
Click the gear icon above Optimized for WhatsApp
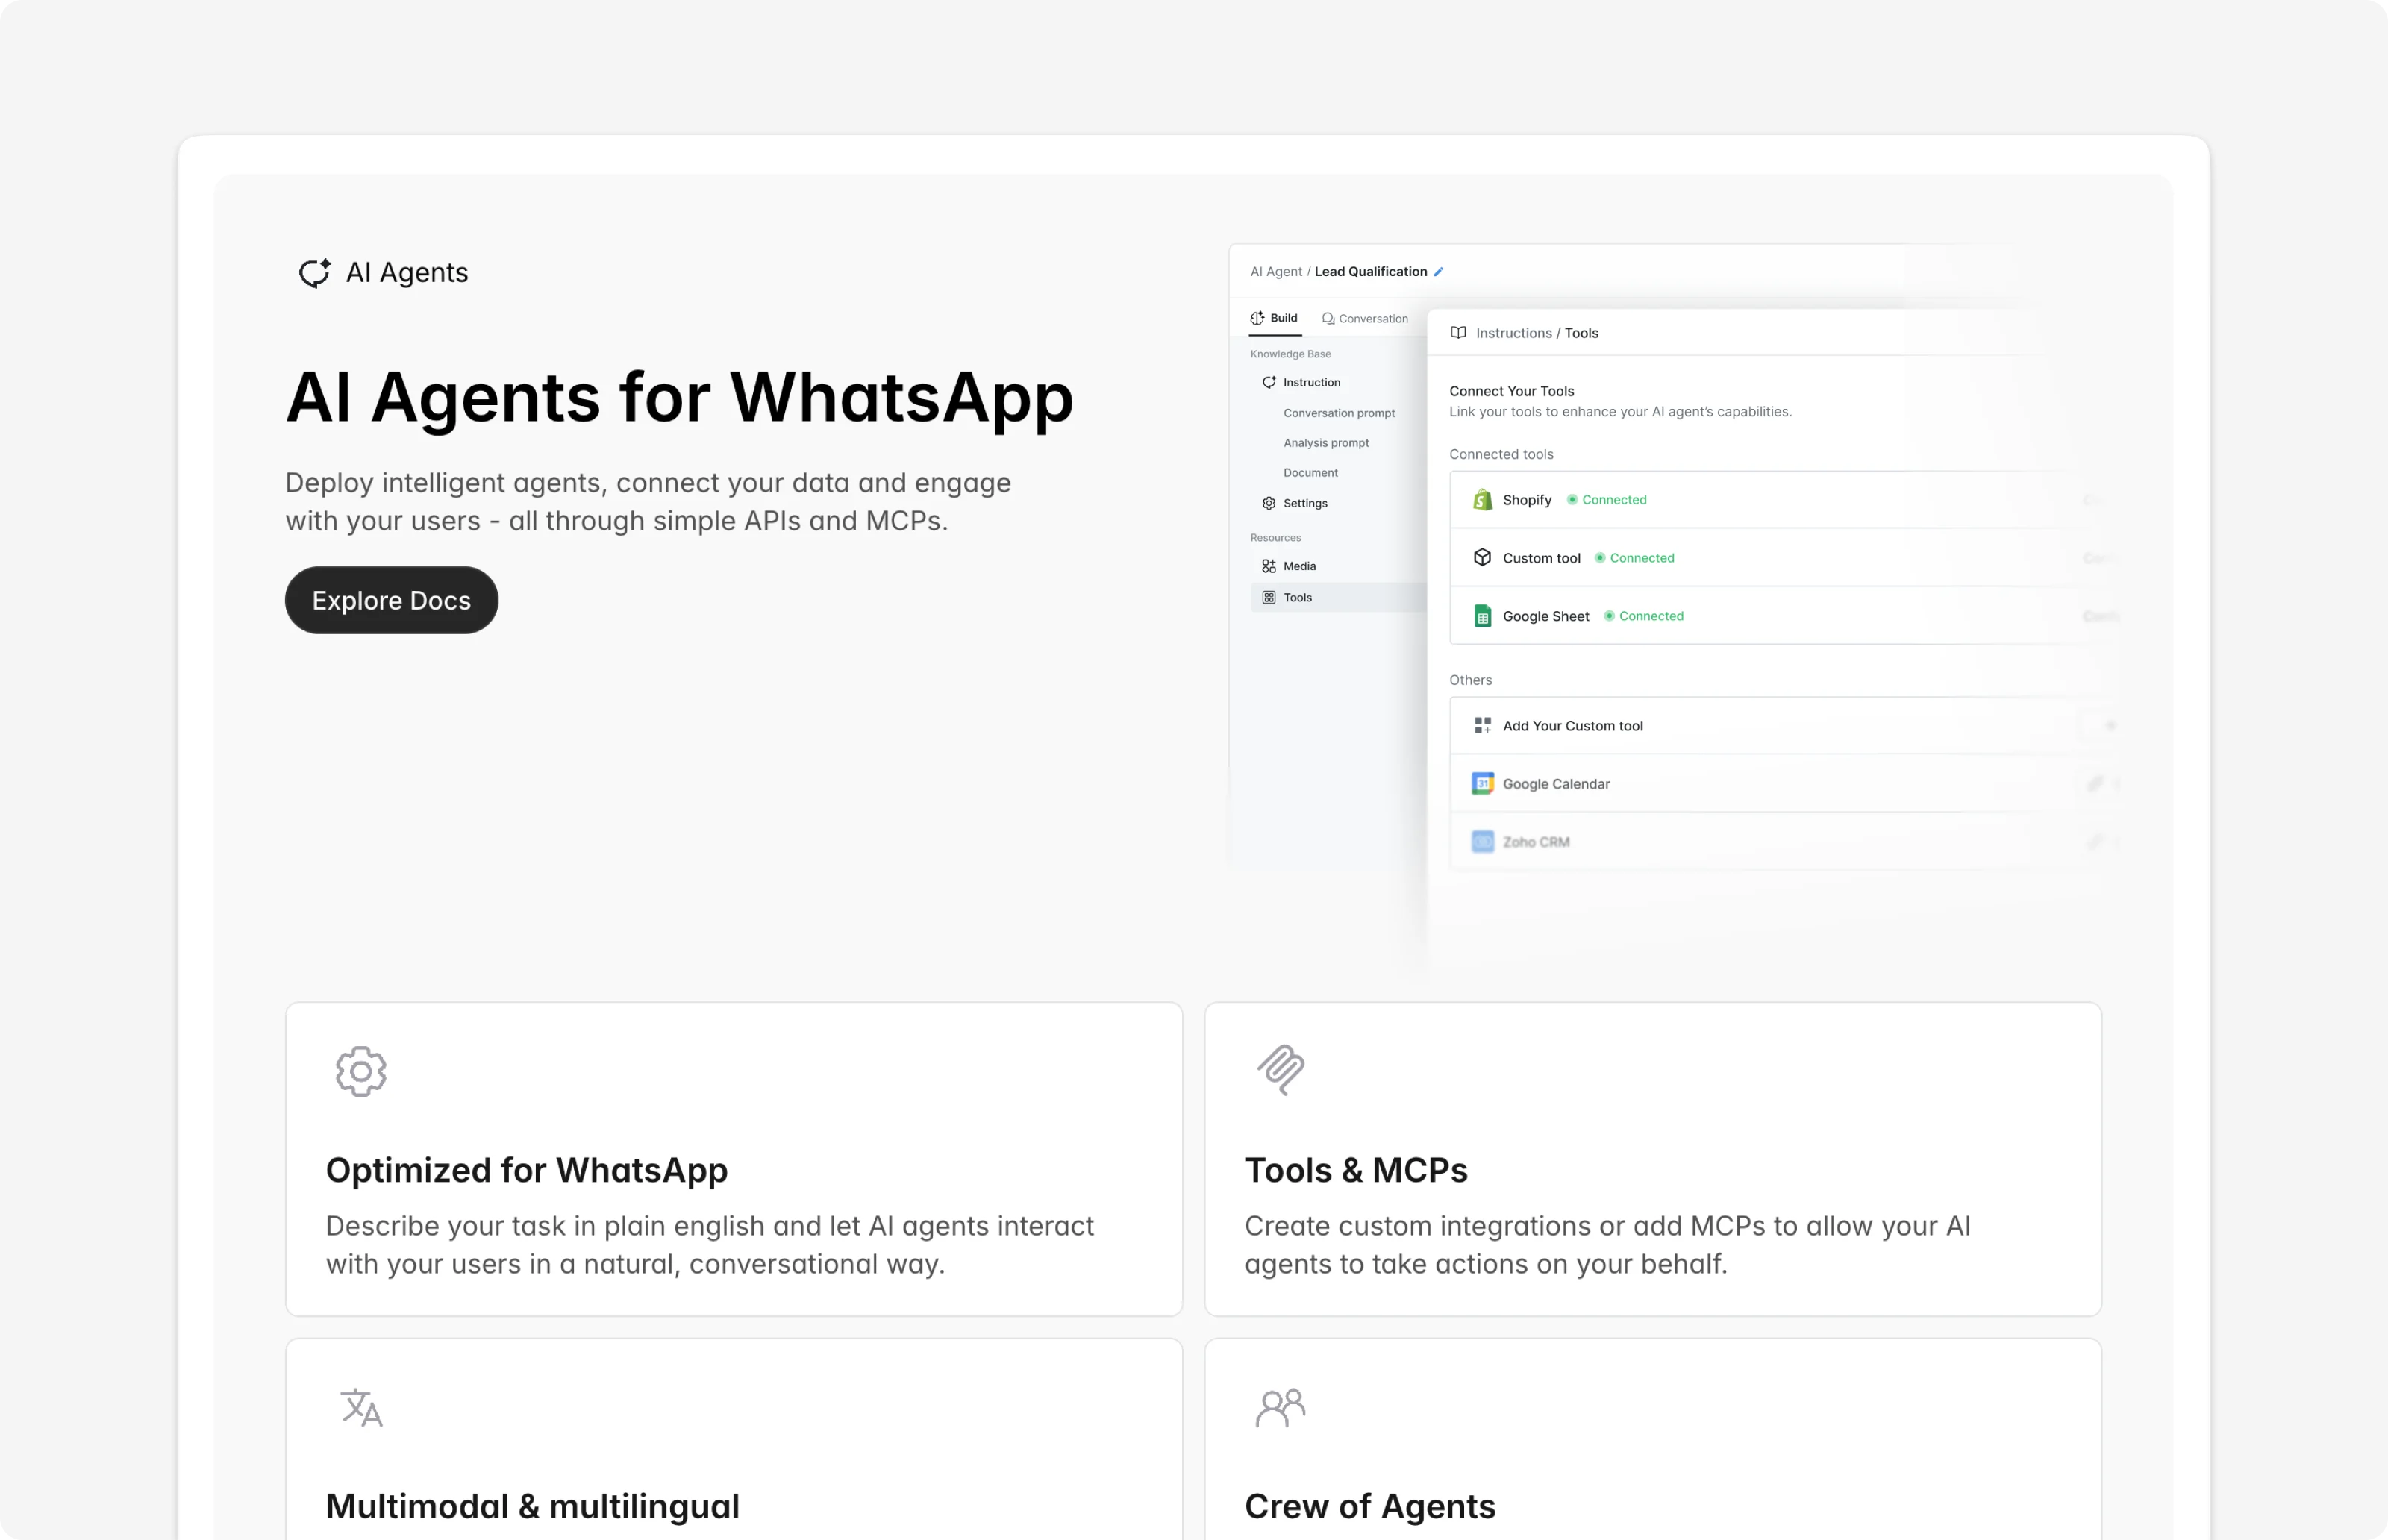point(361,1072)
